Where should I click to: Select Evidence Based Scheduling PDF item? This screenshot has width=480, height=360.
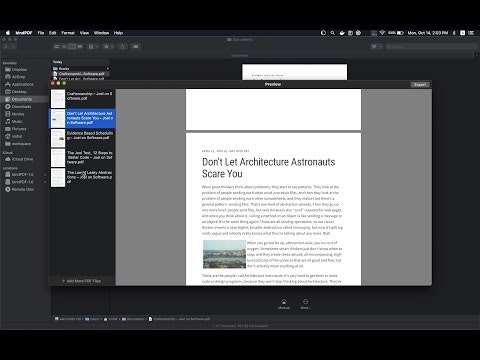pyautogui.click(x=82, y=138)
